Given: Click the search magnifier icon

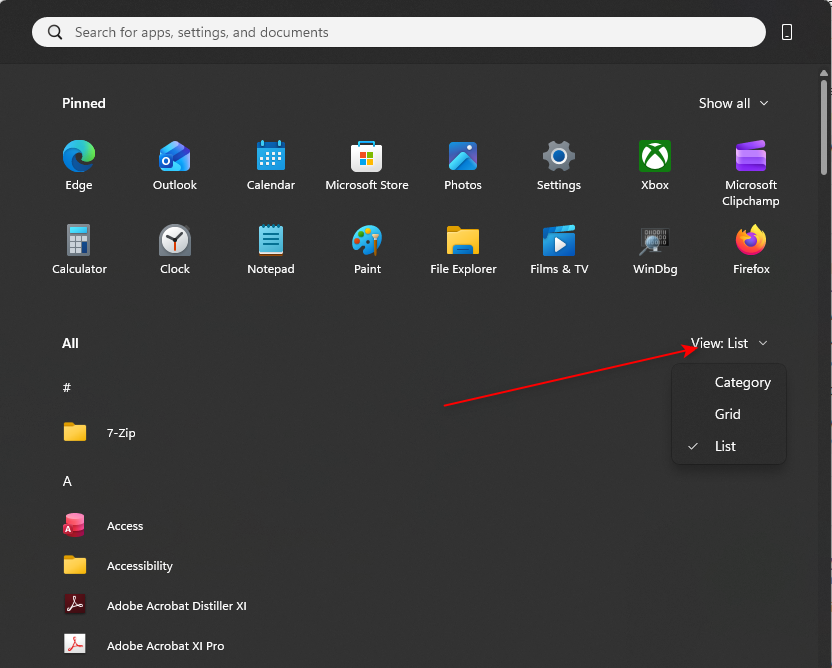Looking at the screenshot, I should click(x=55, y=32).
